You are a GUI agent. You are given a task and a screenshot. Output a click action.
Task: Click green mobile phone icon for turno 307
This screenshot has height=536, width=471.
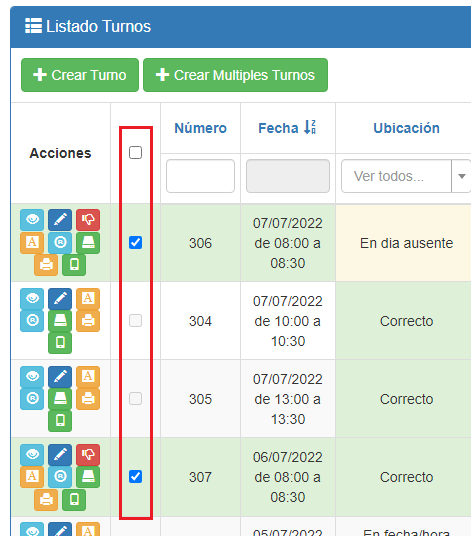(x=74, y=500)
